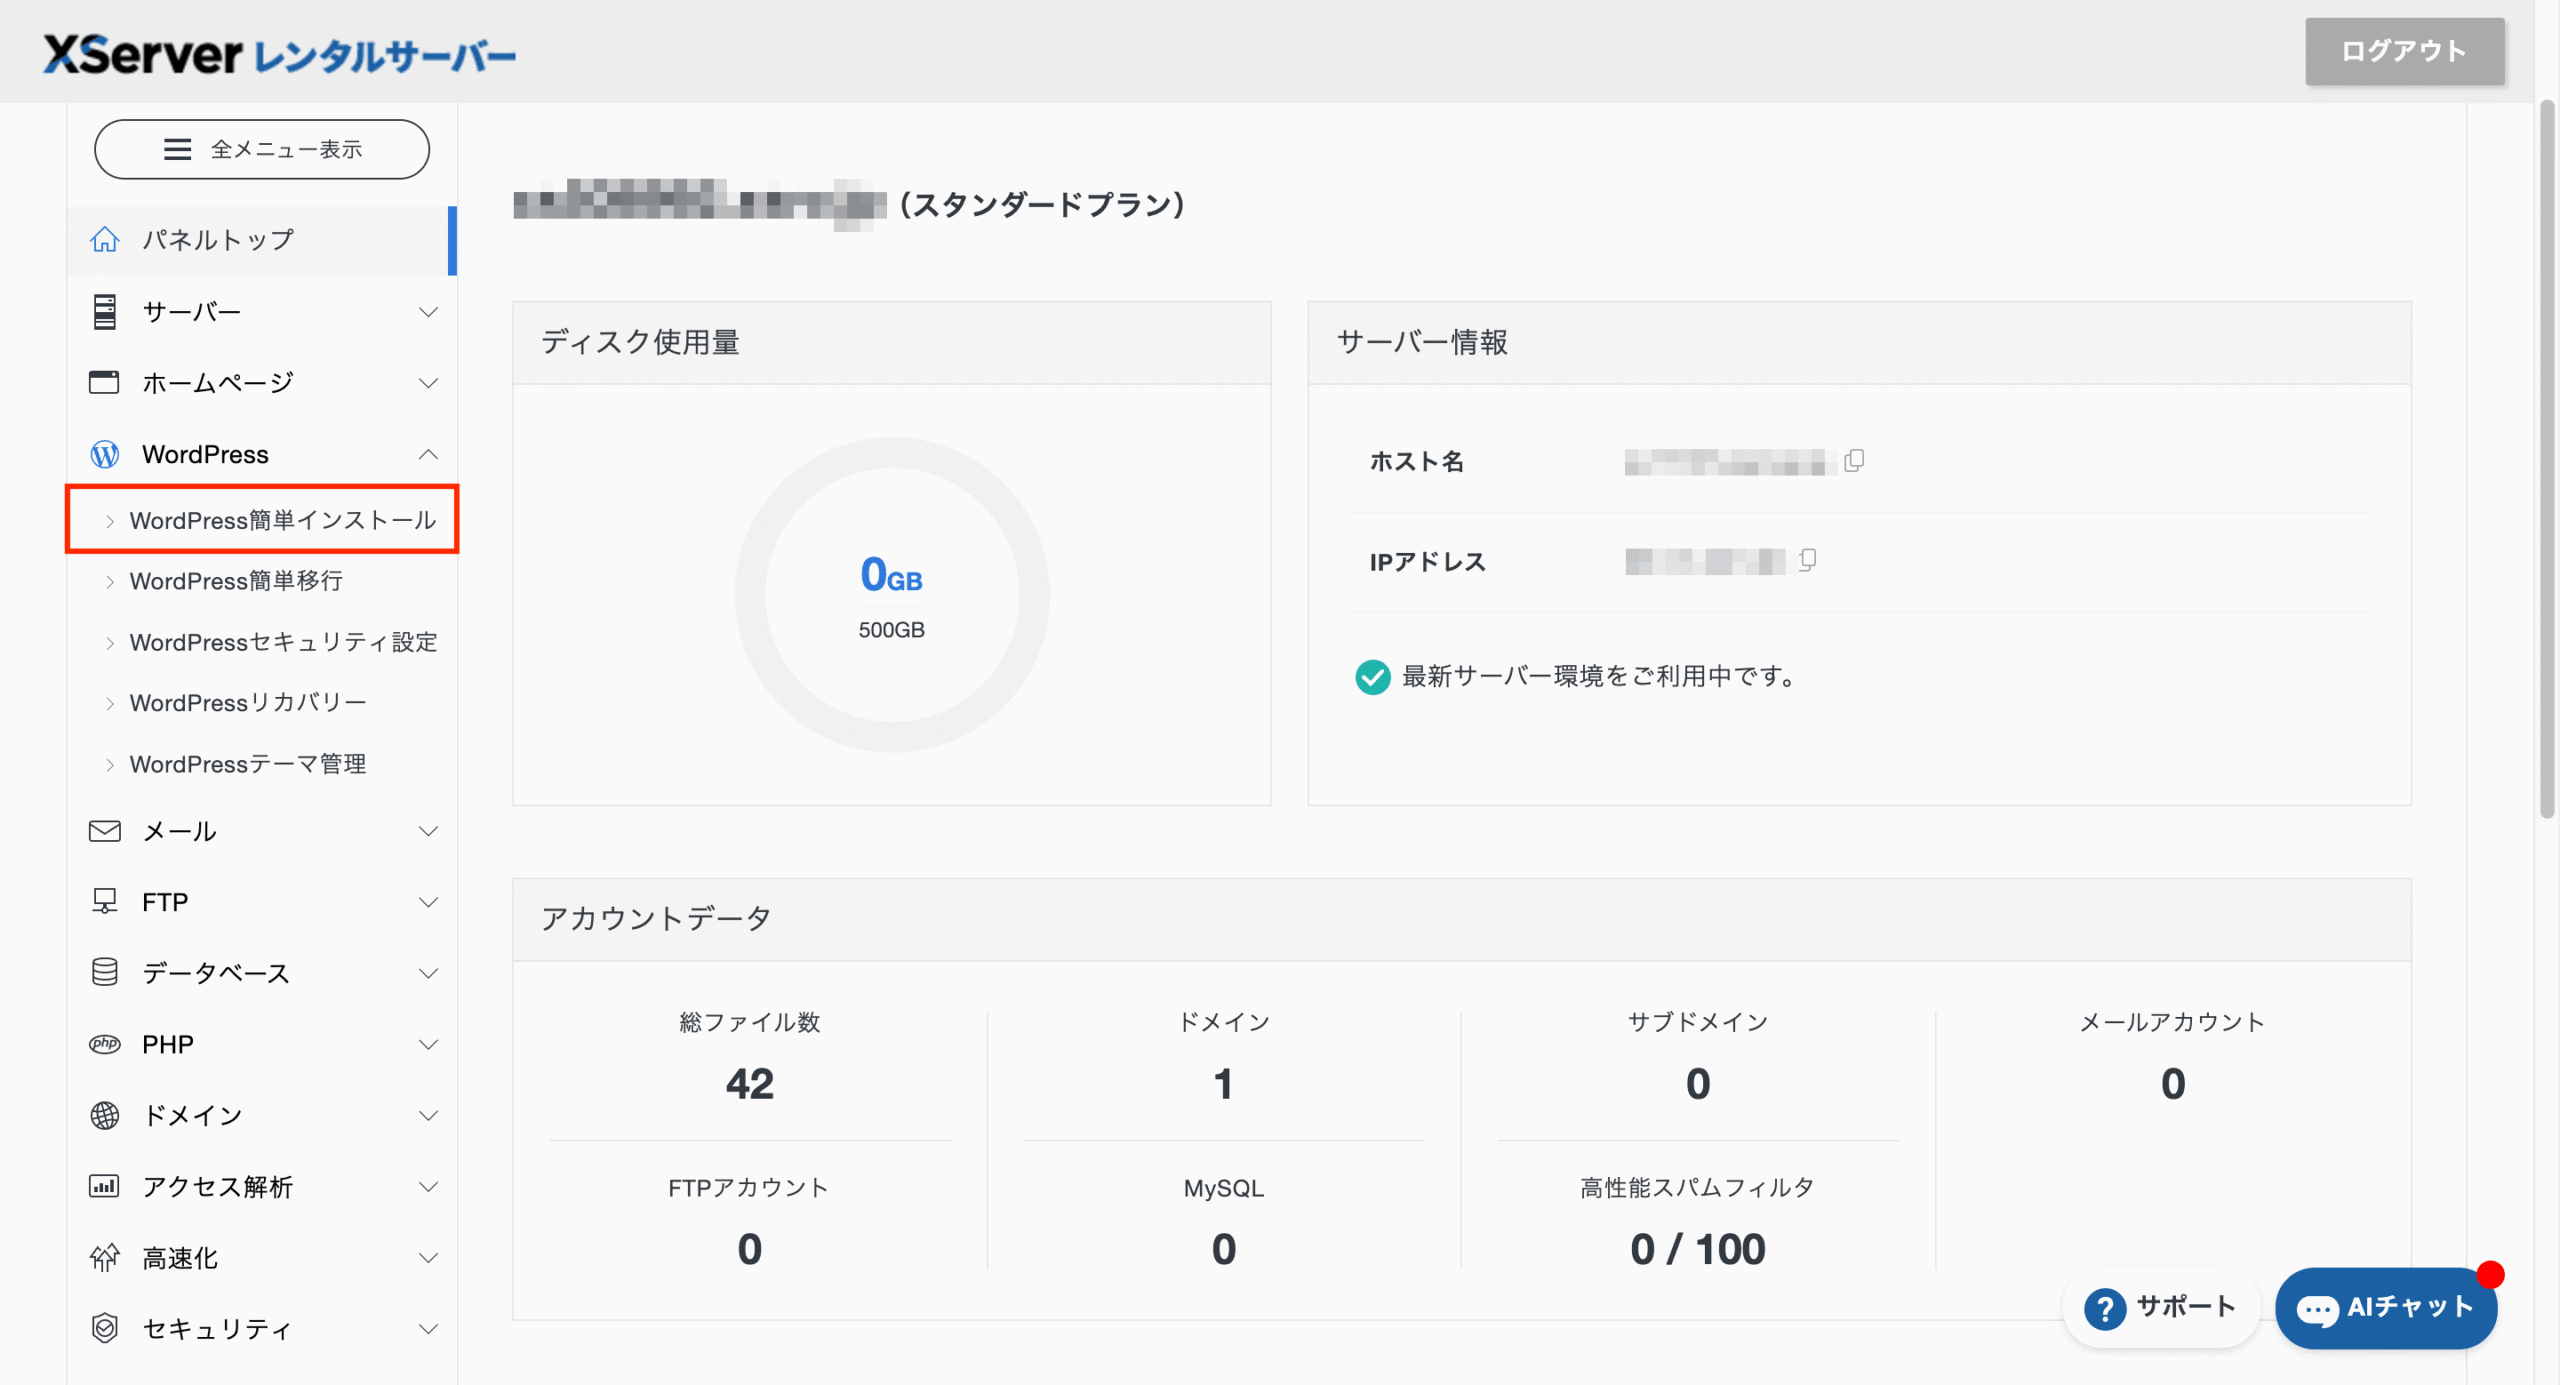
Task: Expand the メール menu chevron
Action: pos(428,831)
